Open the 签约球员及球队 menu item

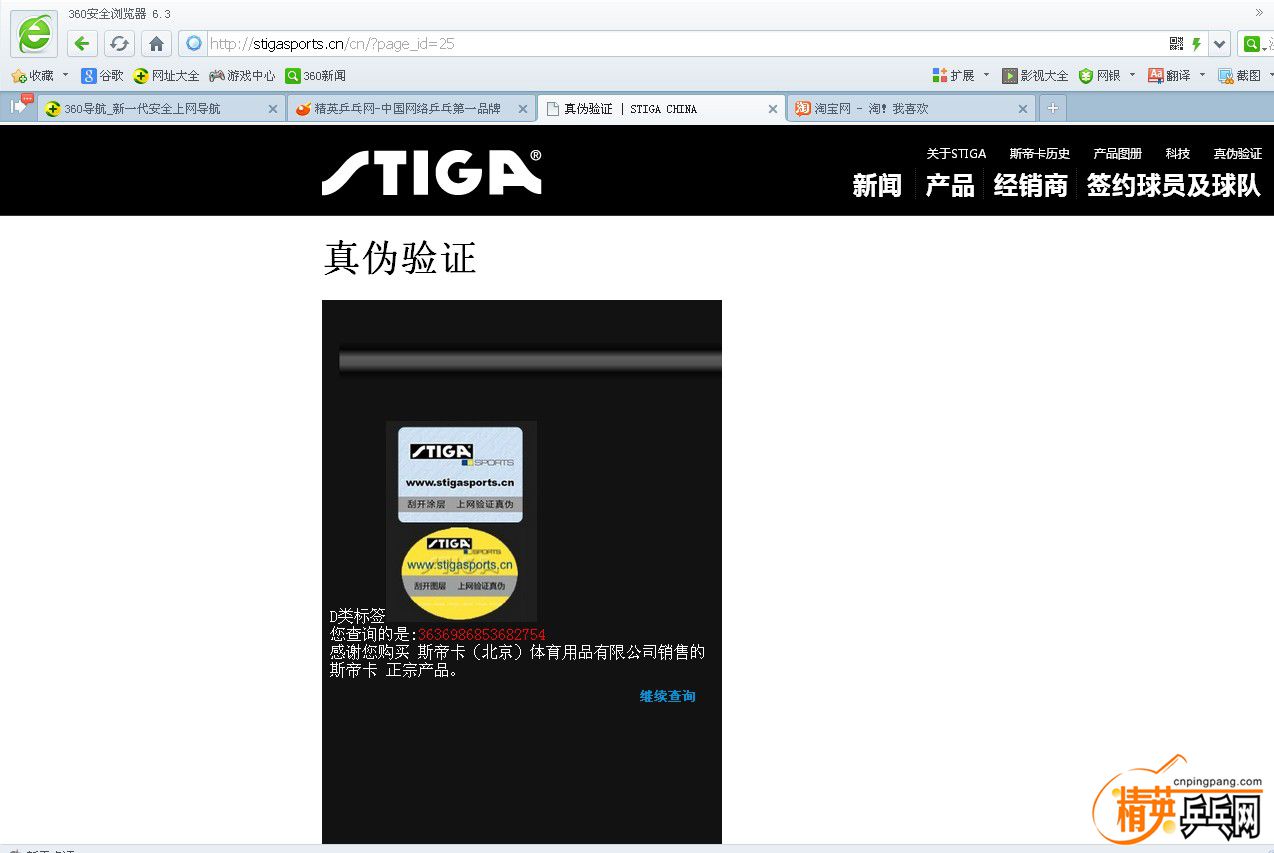(1174, 185)
